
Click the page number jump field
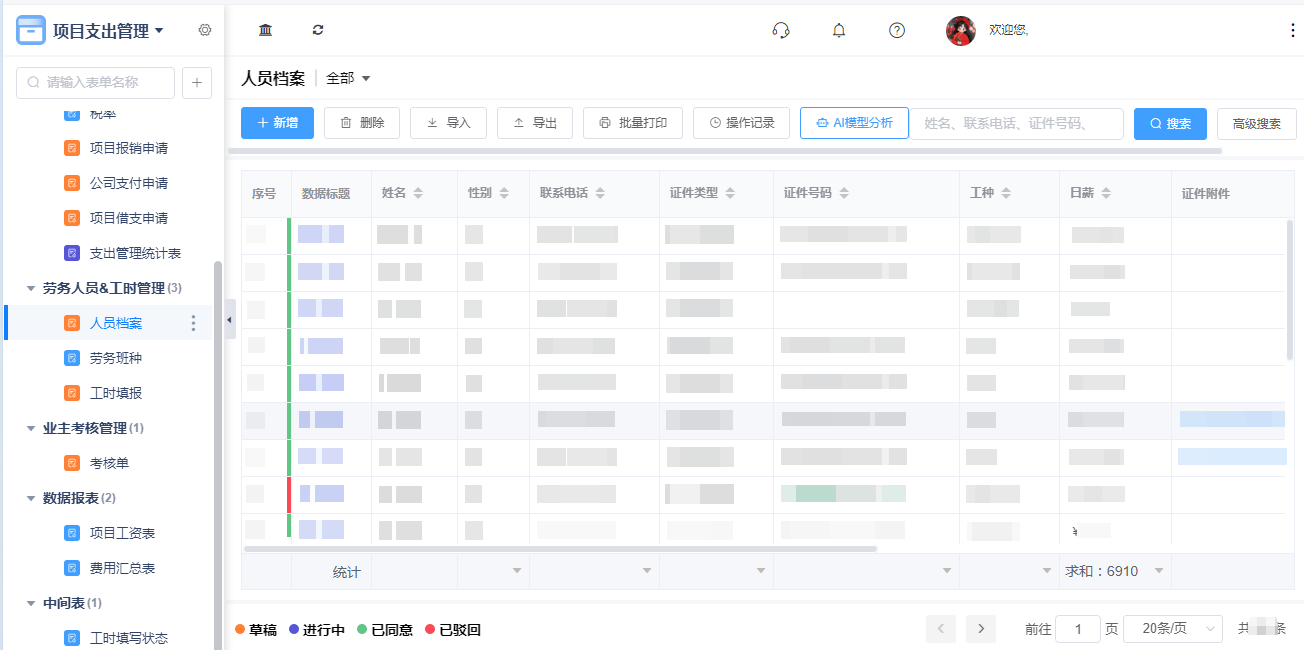(x=1078, y=629)
